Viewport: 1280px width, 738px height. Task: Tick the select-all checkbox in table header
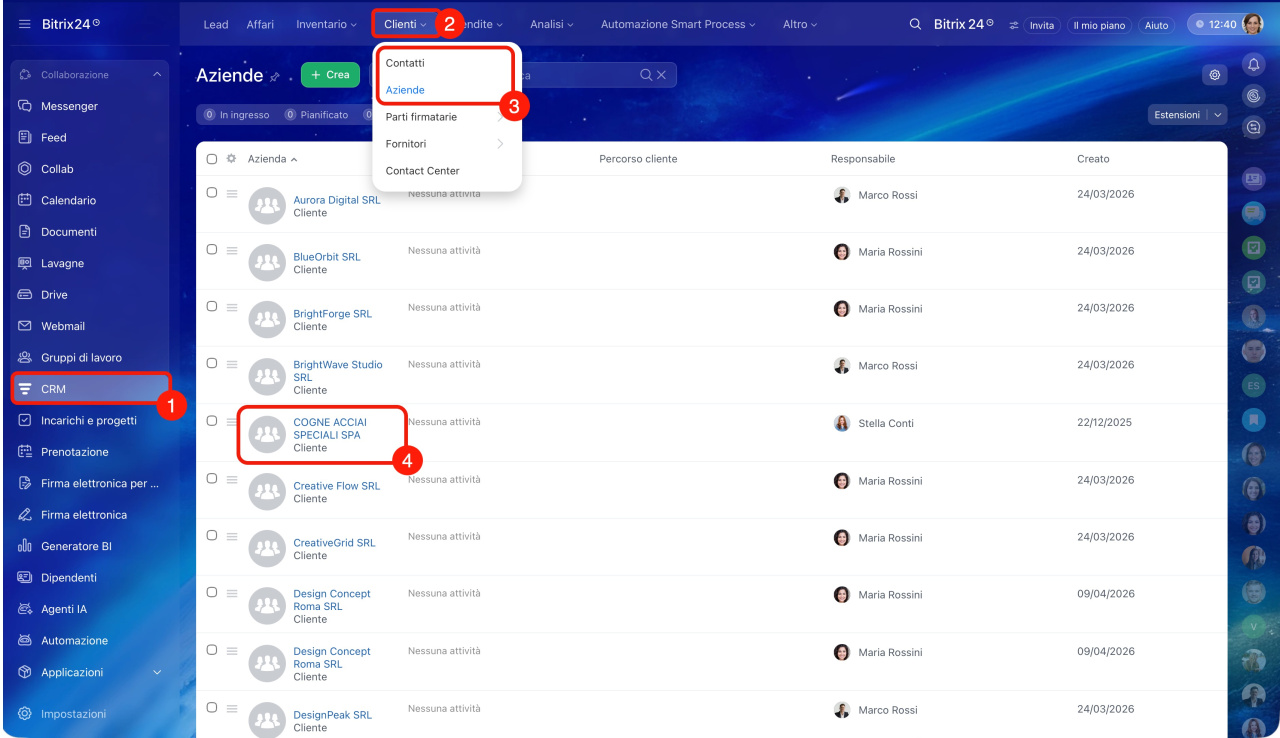212,159
